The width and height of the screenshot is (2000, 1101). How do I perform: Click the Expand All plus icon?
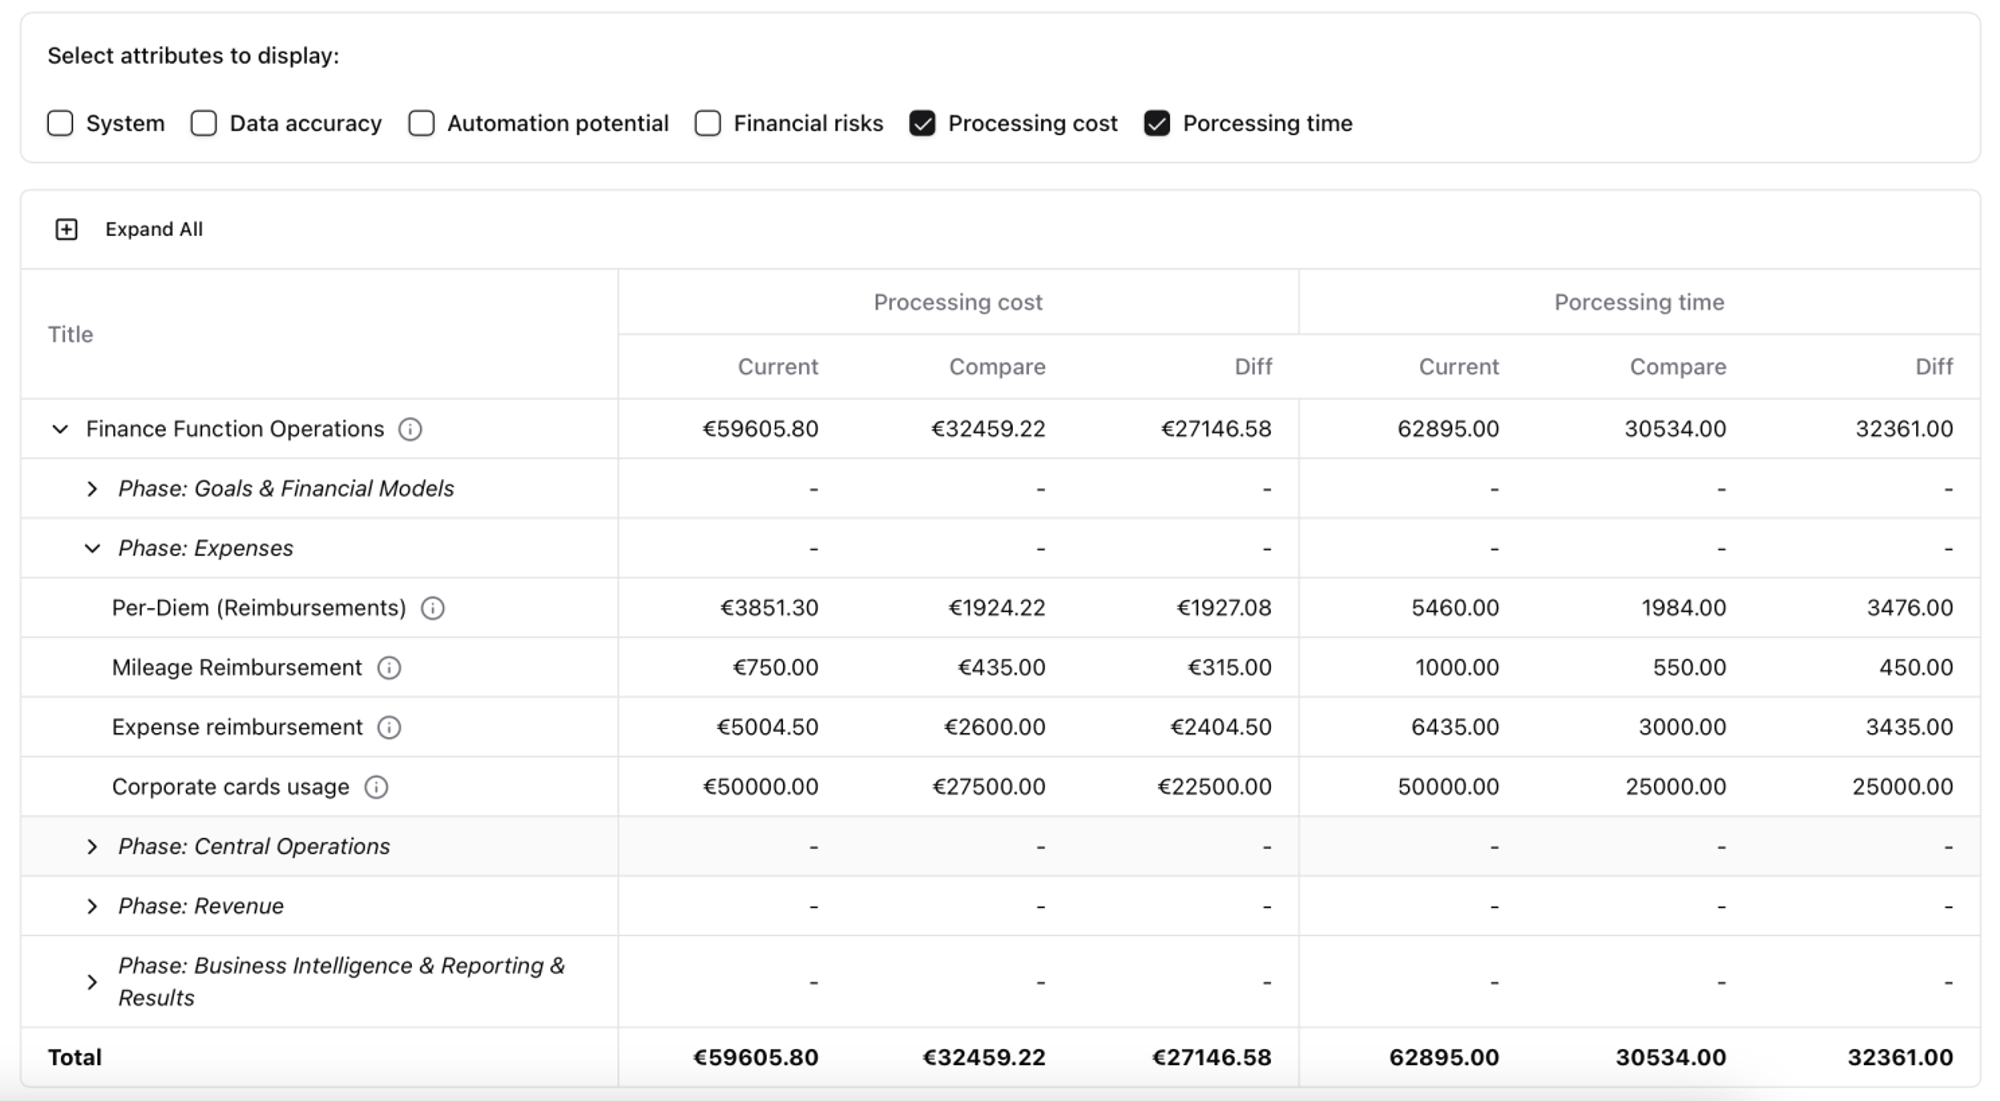click(66, 230)
